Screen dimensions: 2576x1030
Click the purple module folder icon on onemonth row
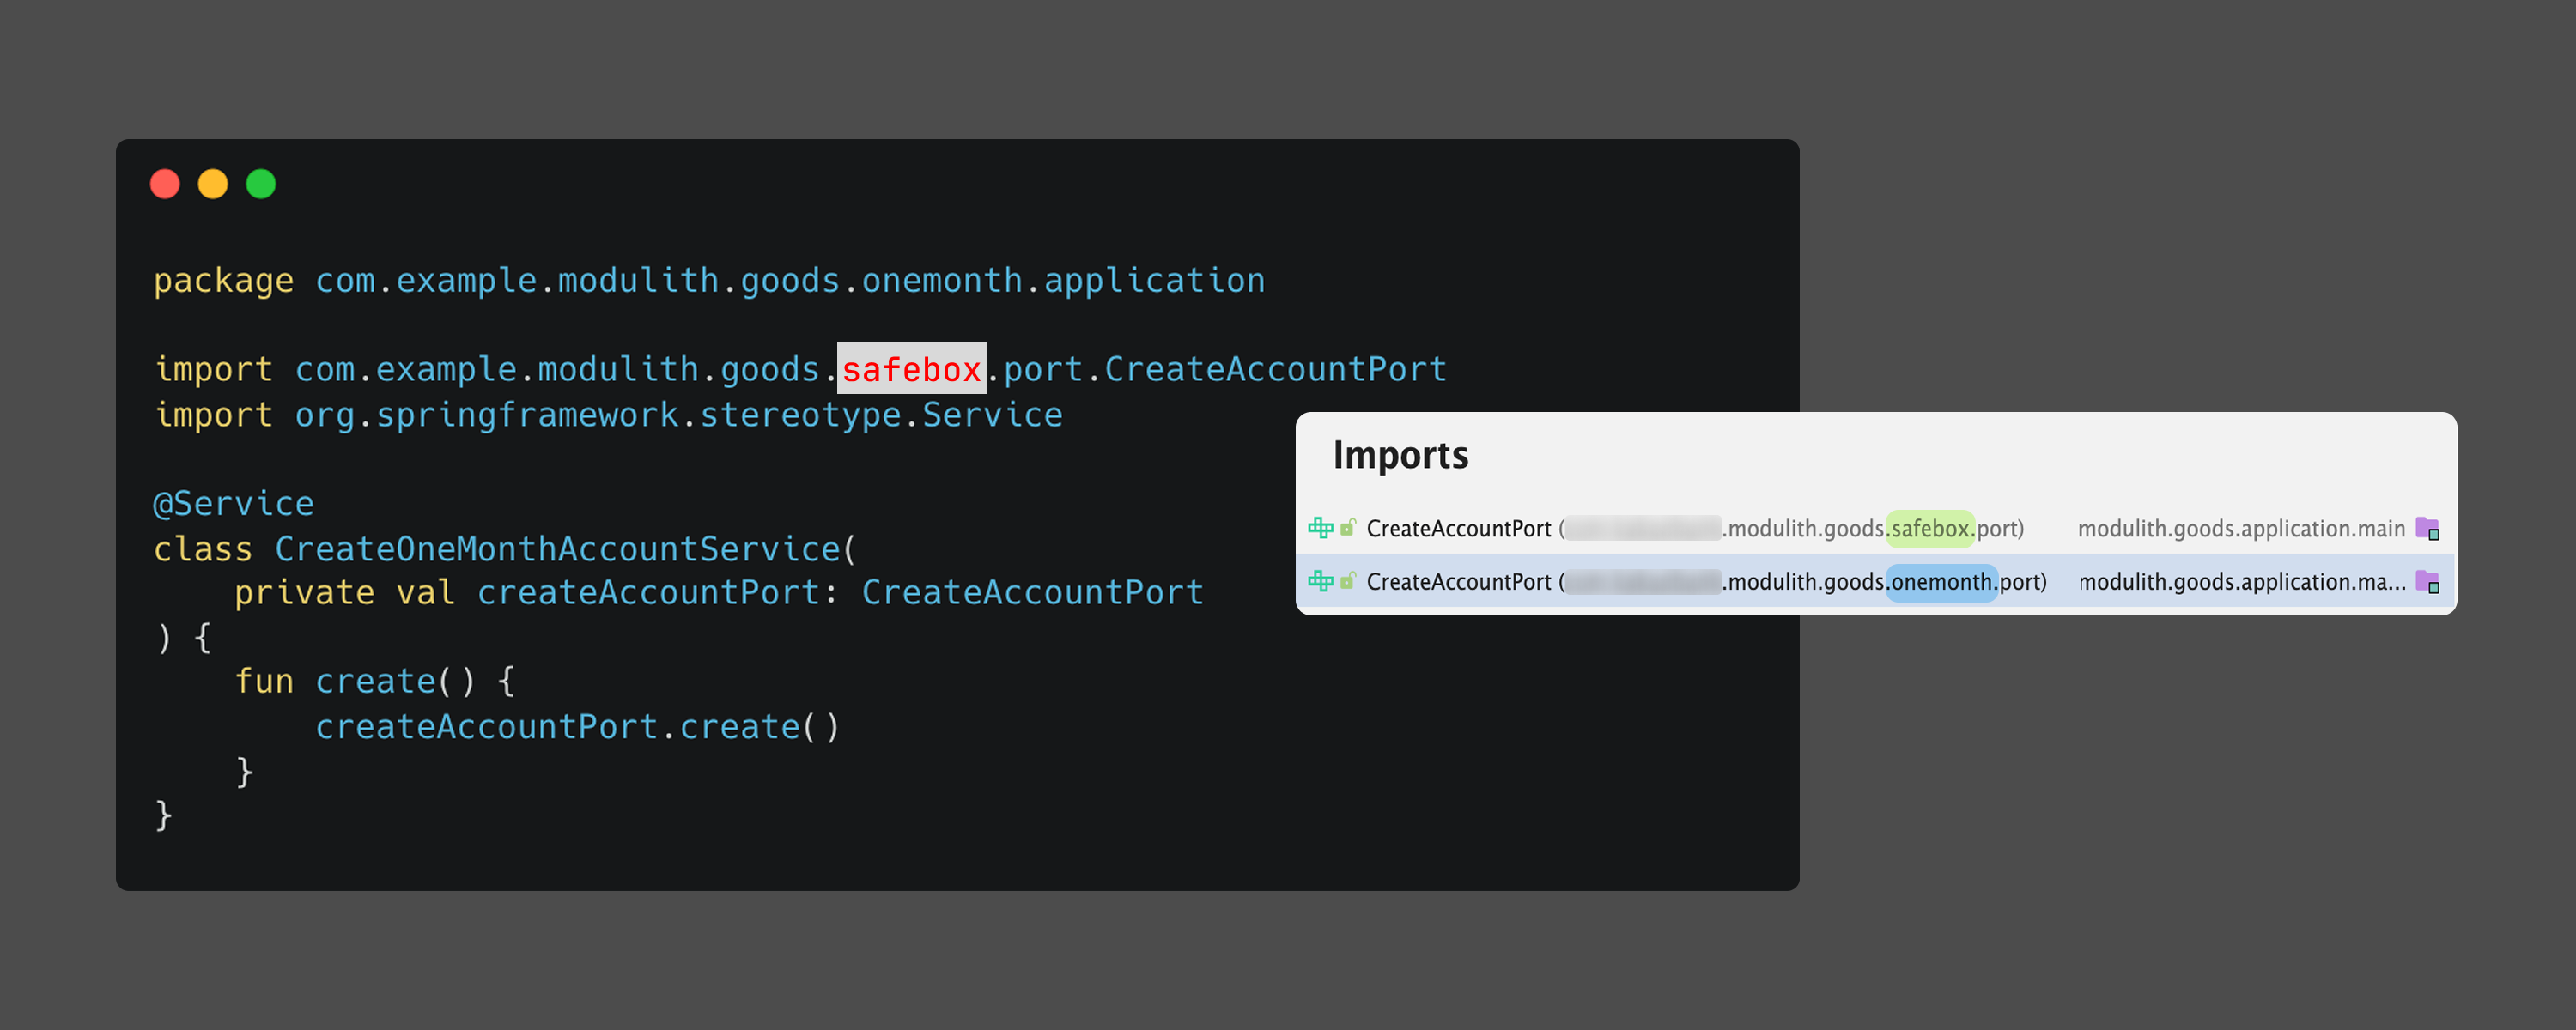coord(2427,581)
